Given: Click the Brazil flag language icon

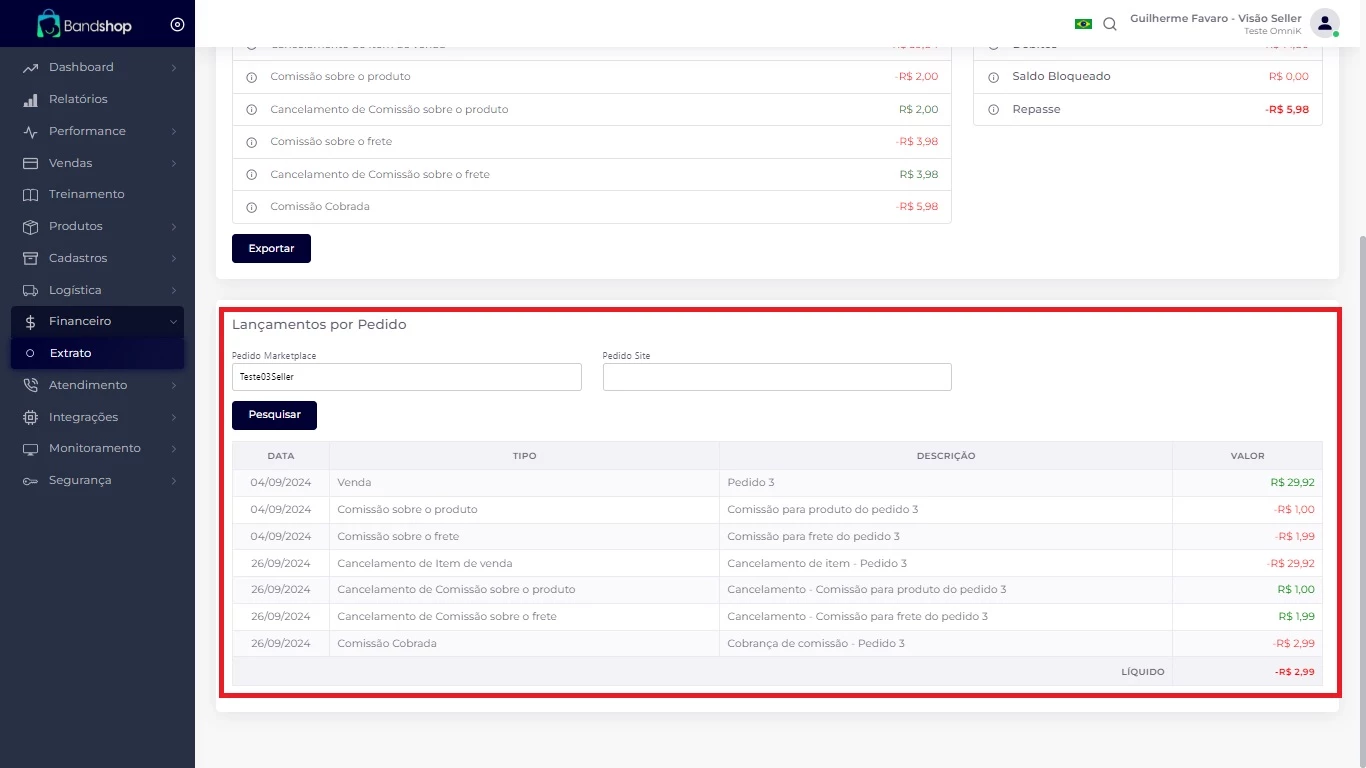Looking at the screenshot, I should point(1083,24).
